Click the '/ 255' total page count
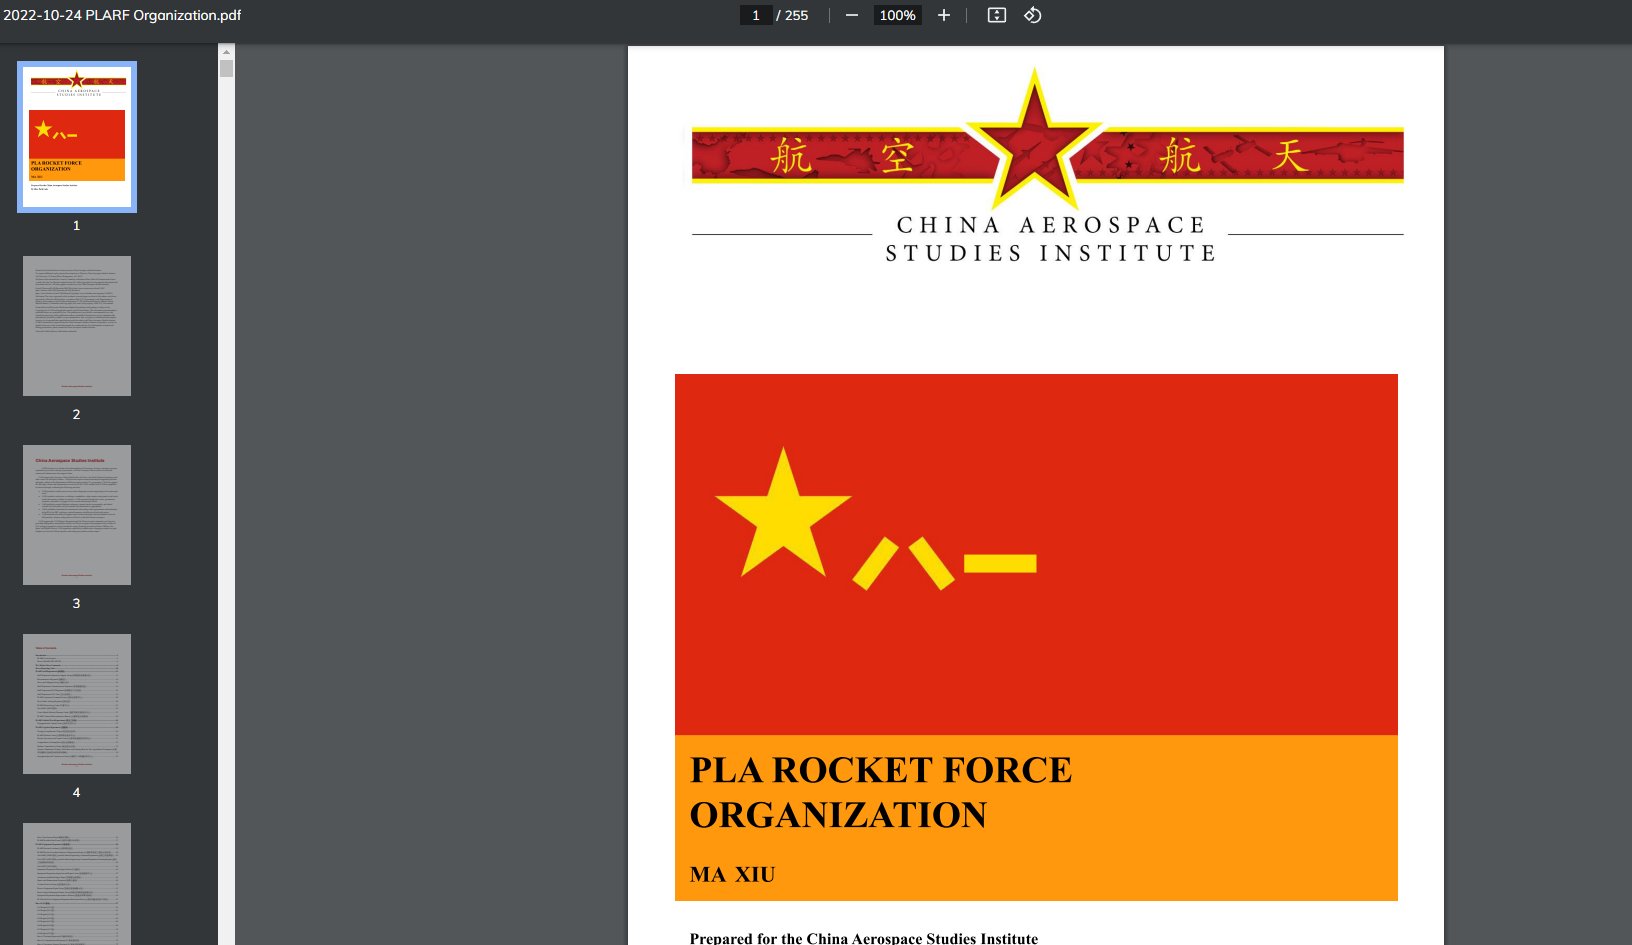 [792, 15]
